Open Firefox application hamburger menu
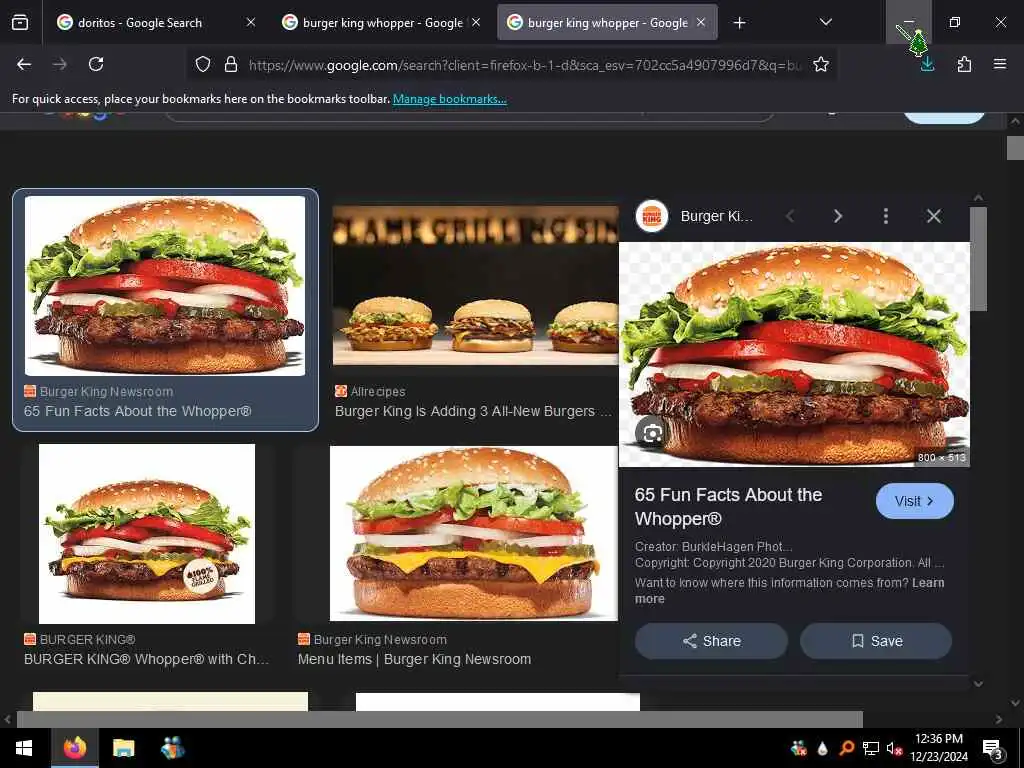Screen dimensions: 1024x768 click(1000, 64)
